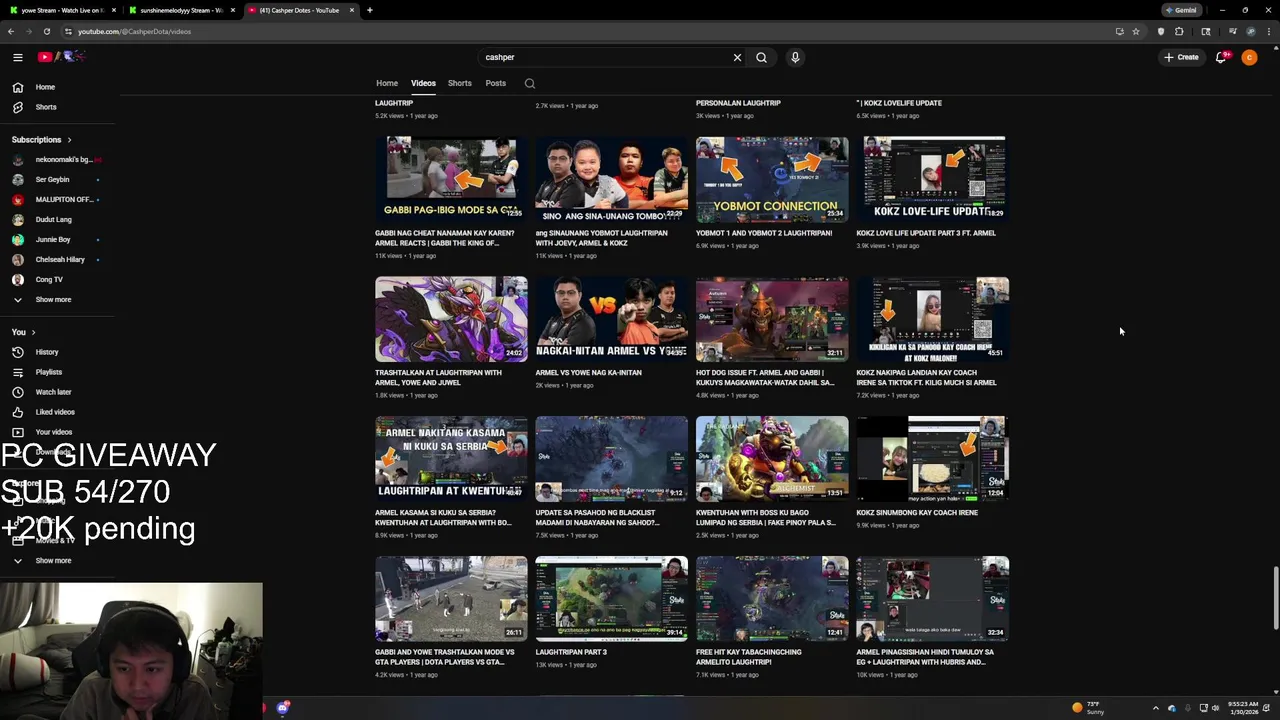Bookmark the page with the star icon

(1136, 31)
